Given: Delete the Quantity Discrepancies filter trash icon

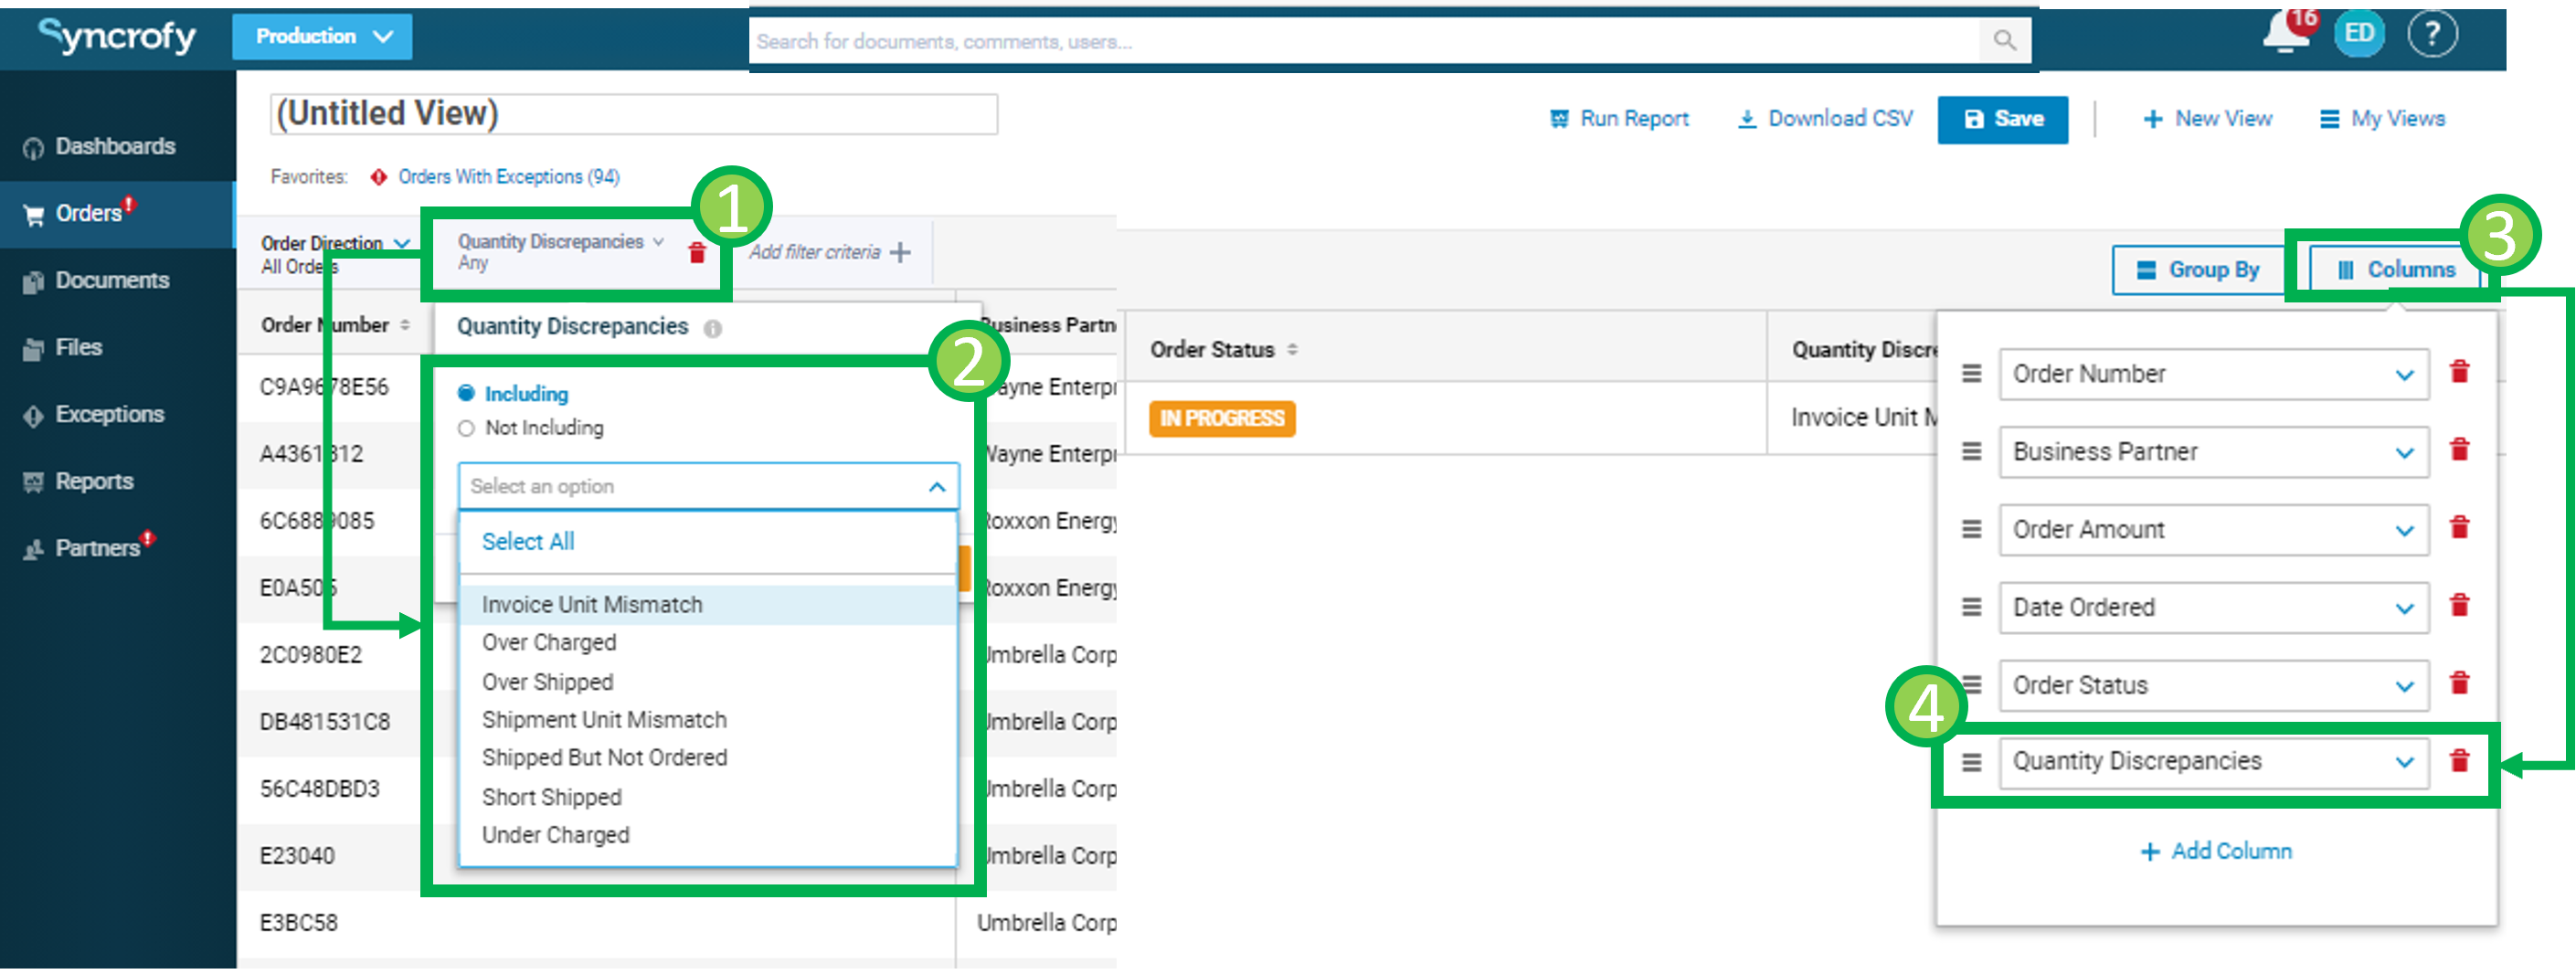Looking at the screenshot, I should pos(697,253).
